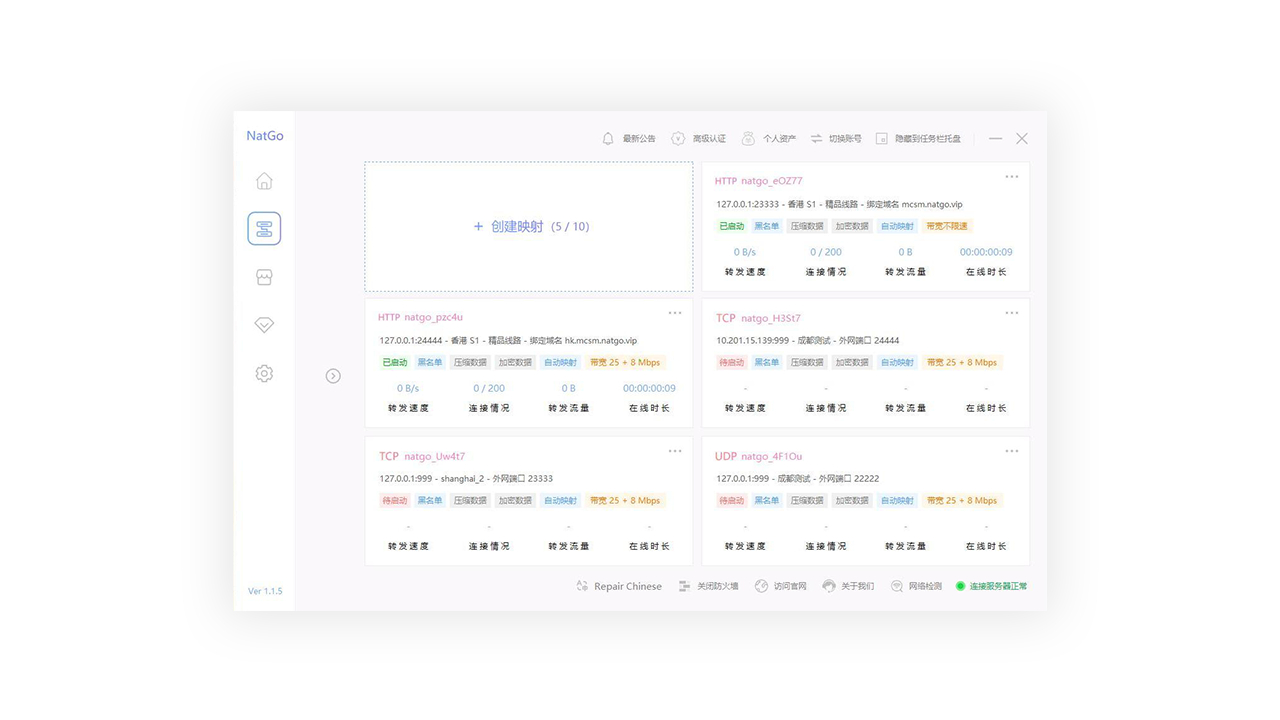The height and width of the screenshot is (720, 1280).
Task: Open the store icon in sidebar
Action: point(264,277)
